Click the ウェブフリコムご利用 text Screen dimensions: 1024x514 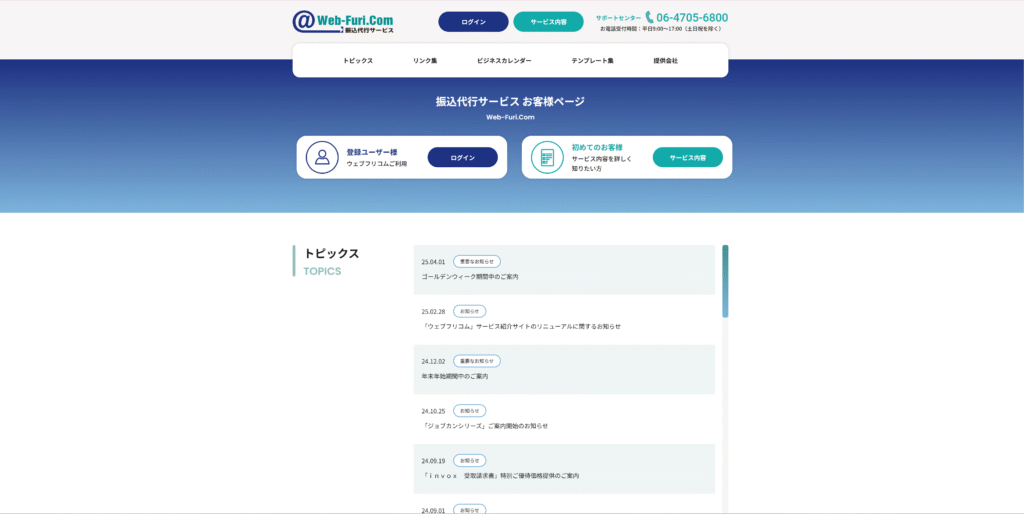(377, 164)
